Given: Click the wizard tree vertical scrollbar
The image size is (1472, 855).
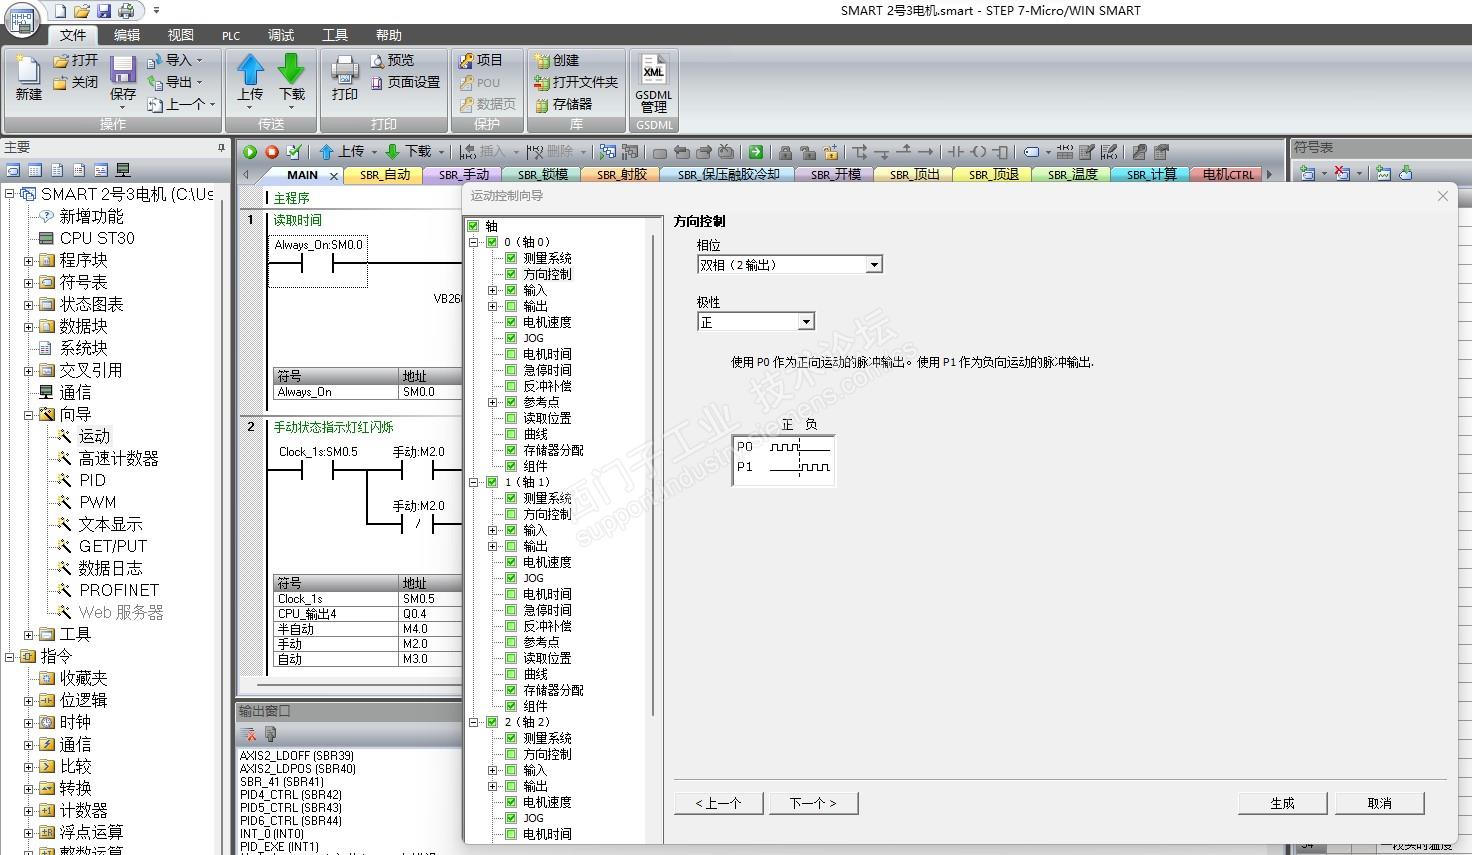Looking at the screenshot, I should click(655, 475).
